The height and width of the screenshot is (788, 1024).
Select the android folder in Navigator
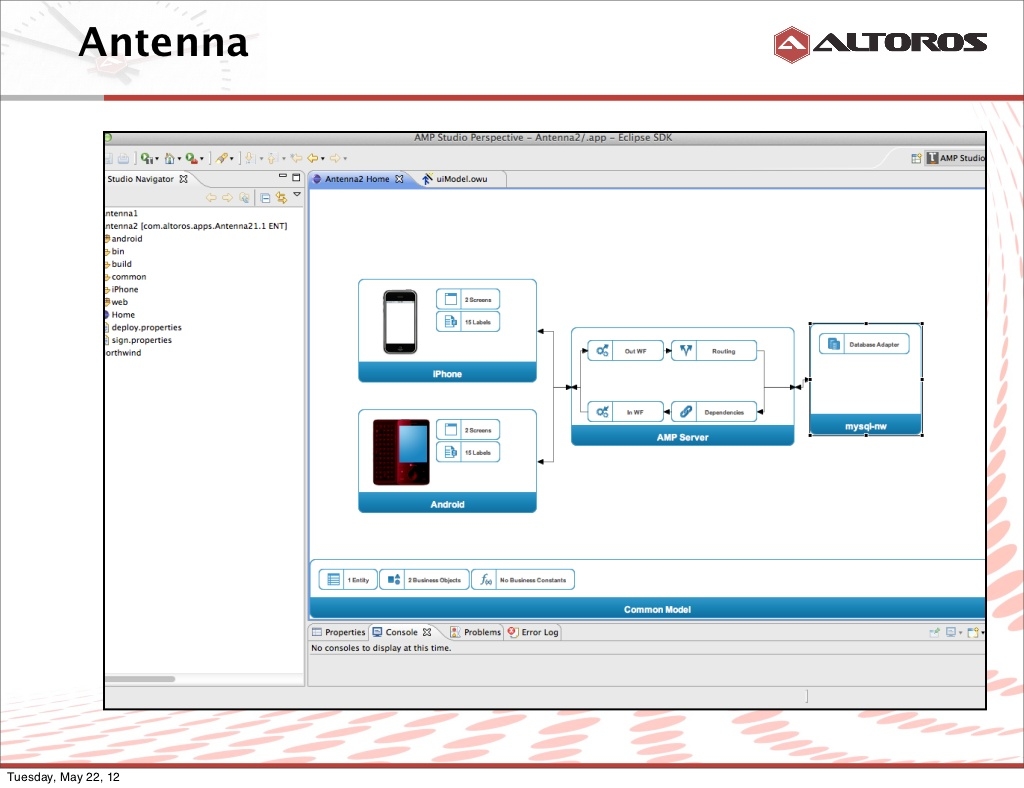126,239
